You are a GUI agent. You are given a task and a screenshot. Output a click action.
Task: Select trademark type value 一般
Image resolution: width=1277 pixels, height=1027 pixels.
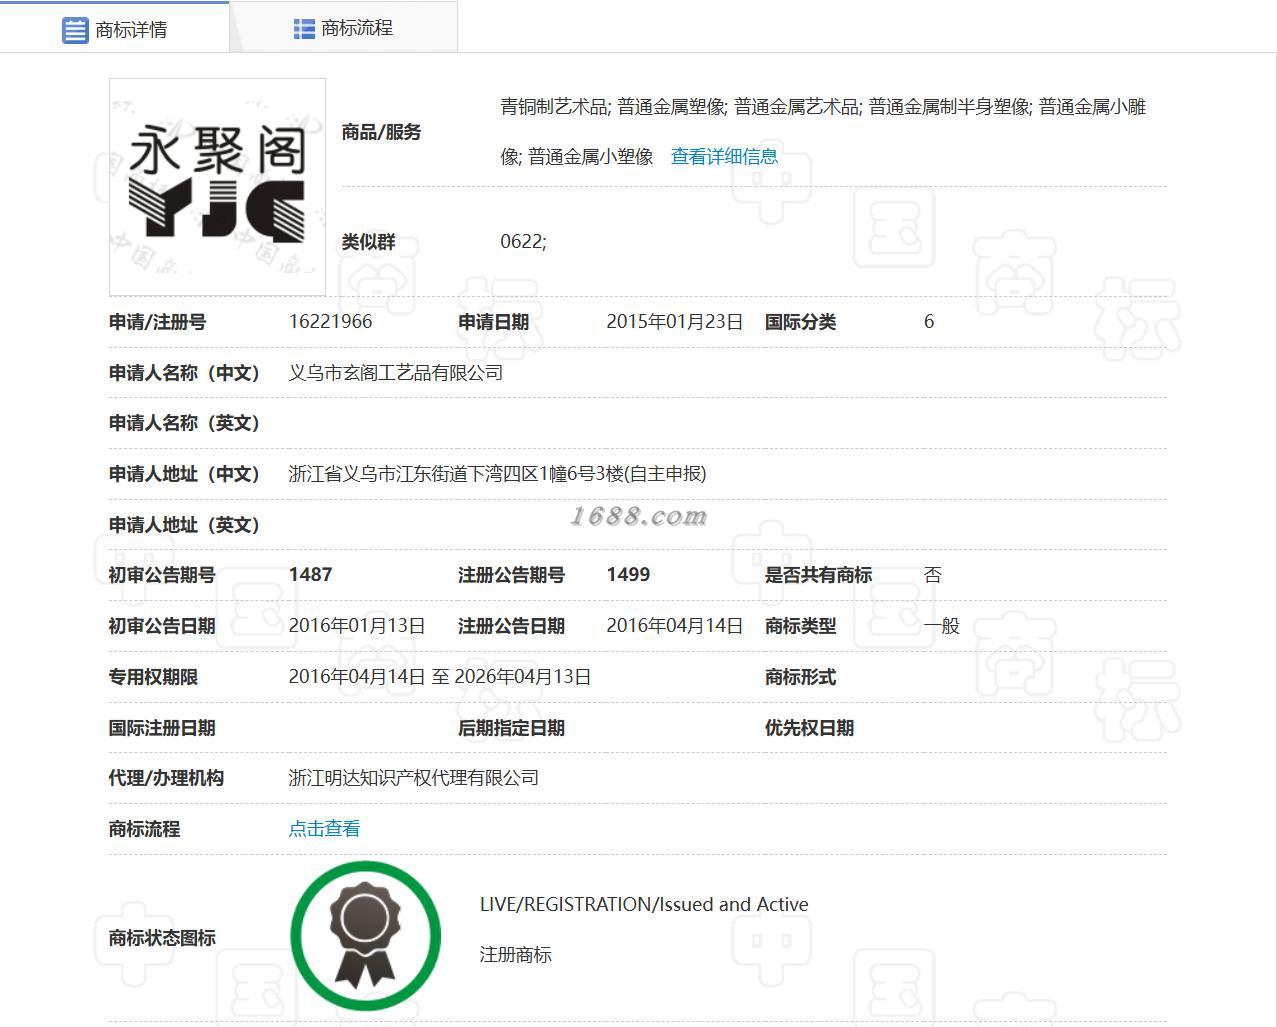click(x=942, y=626)
